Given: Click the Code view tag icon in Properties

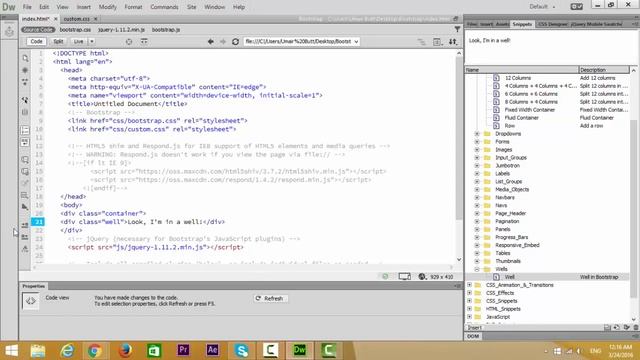Looking at the screenshot, I should (x=31, y=301).
